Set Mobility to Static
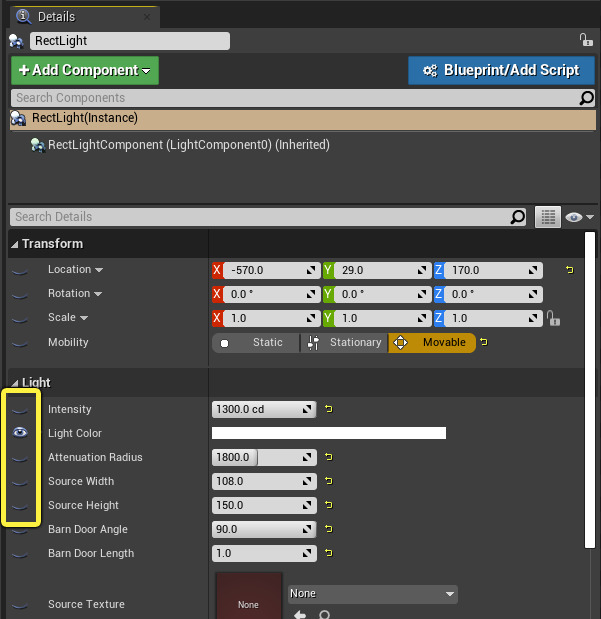601x619 pixels. pos(256,343)
